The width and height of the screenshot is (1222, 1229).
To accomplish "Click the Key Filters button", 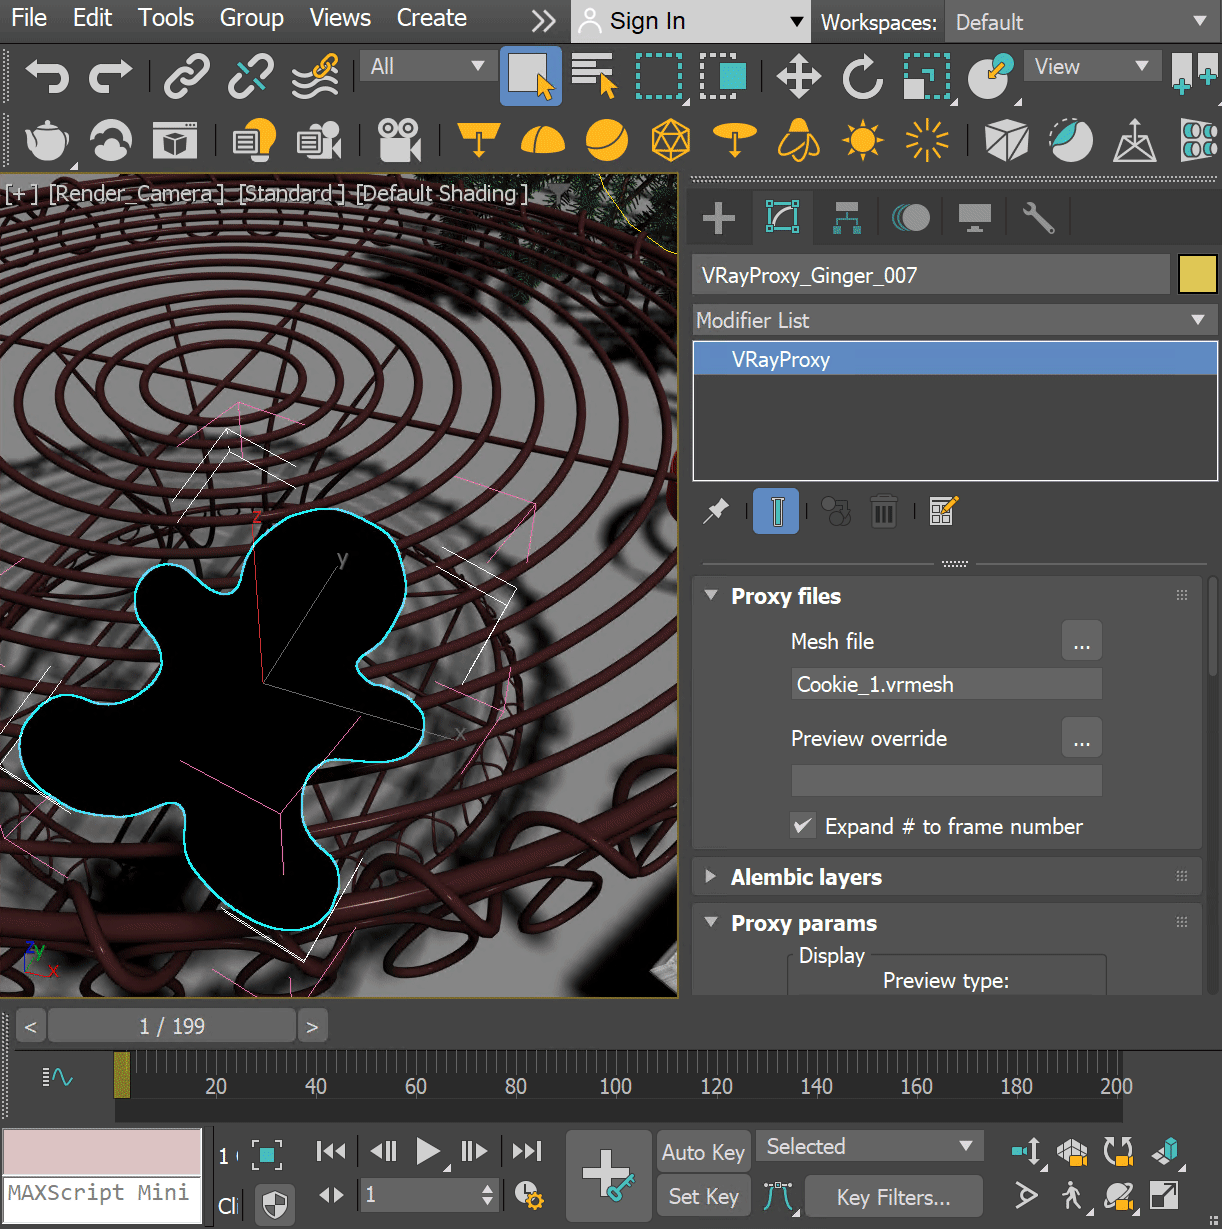I will pyautogui.click(x=893, y=1197).
